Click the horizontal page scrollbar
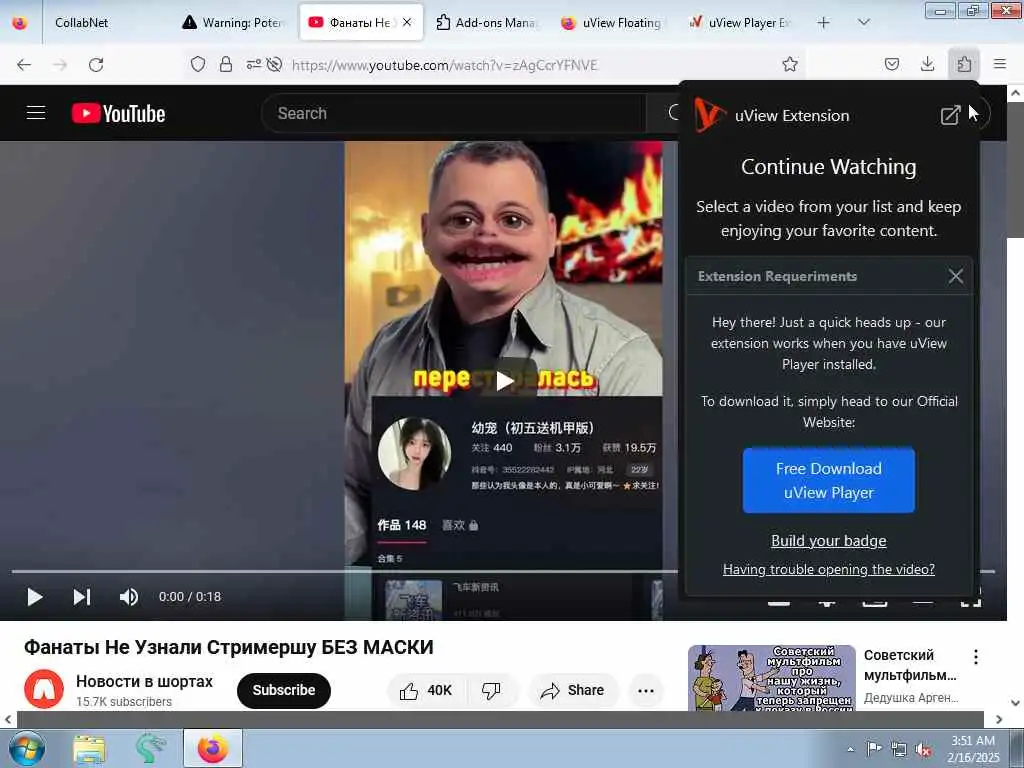Image resolution: width=1024 pixels, height=768 pixels. coord(500,719)
